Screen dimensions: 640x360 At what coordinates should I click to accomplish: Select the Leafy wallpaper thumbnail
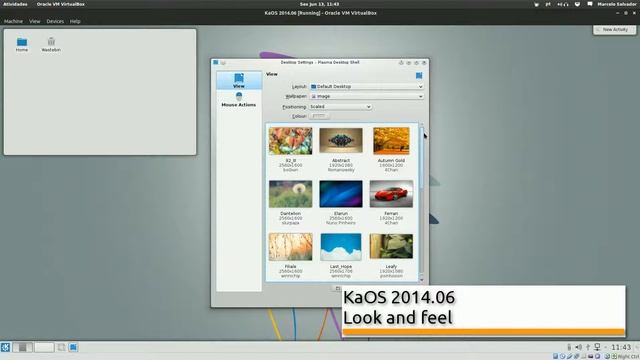tap(391, 247)
